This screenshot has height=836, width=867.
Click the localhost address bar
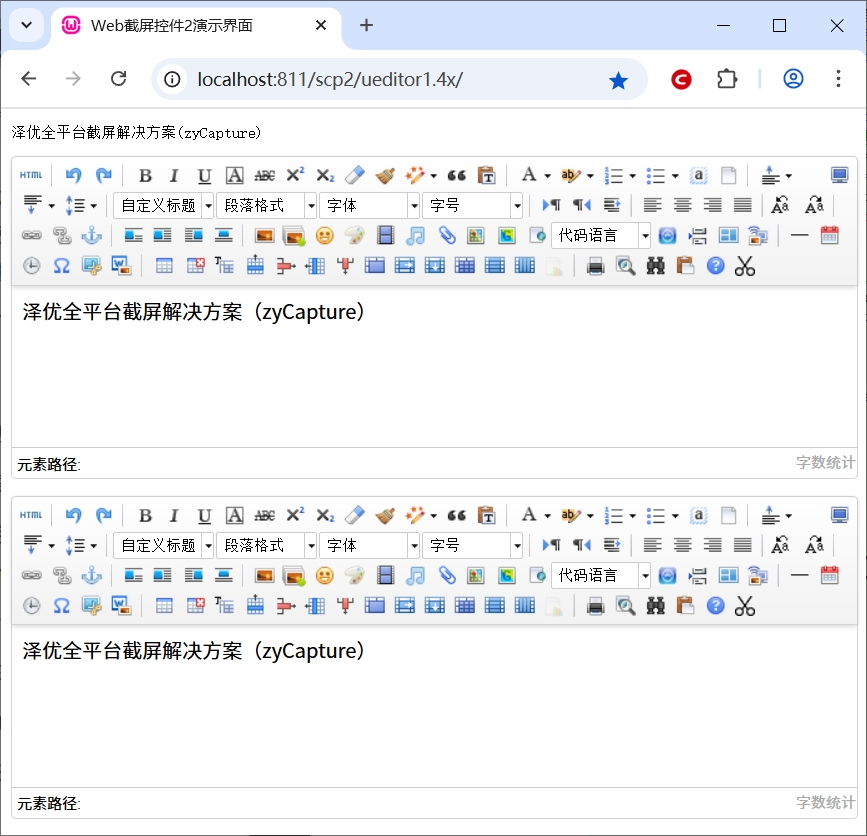coord(398,80)
